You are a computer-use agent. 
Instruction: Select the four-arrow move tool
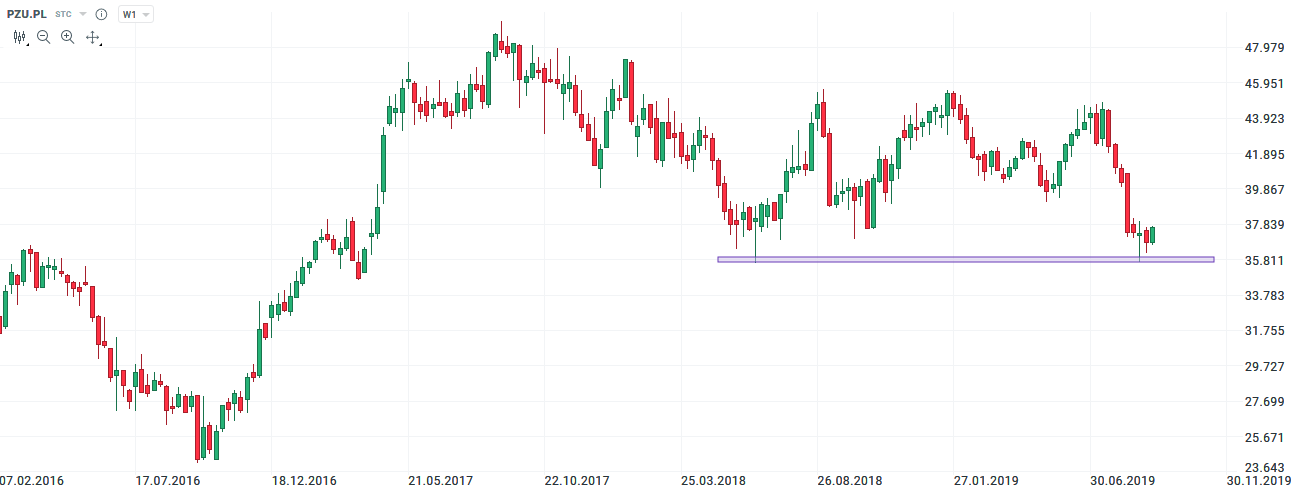[93, 37]
